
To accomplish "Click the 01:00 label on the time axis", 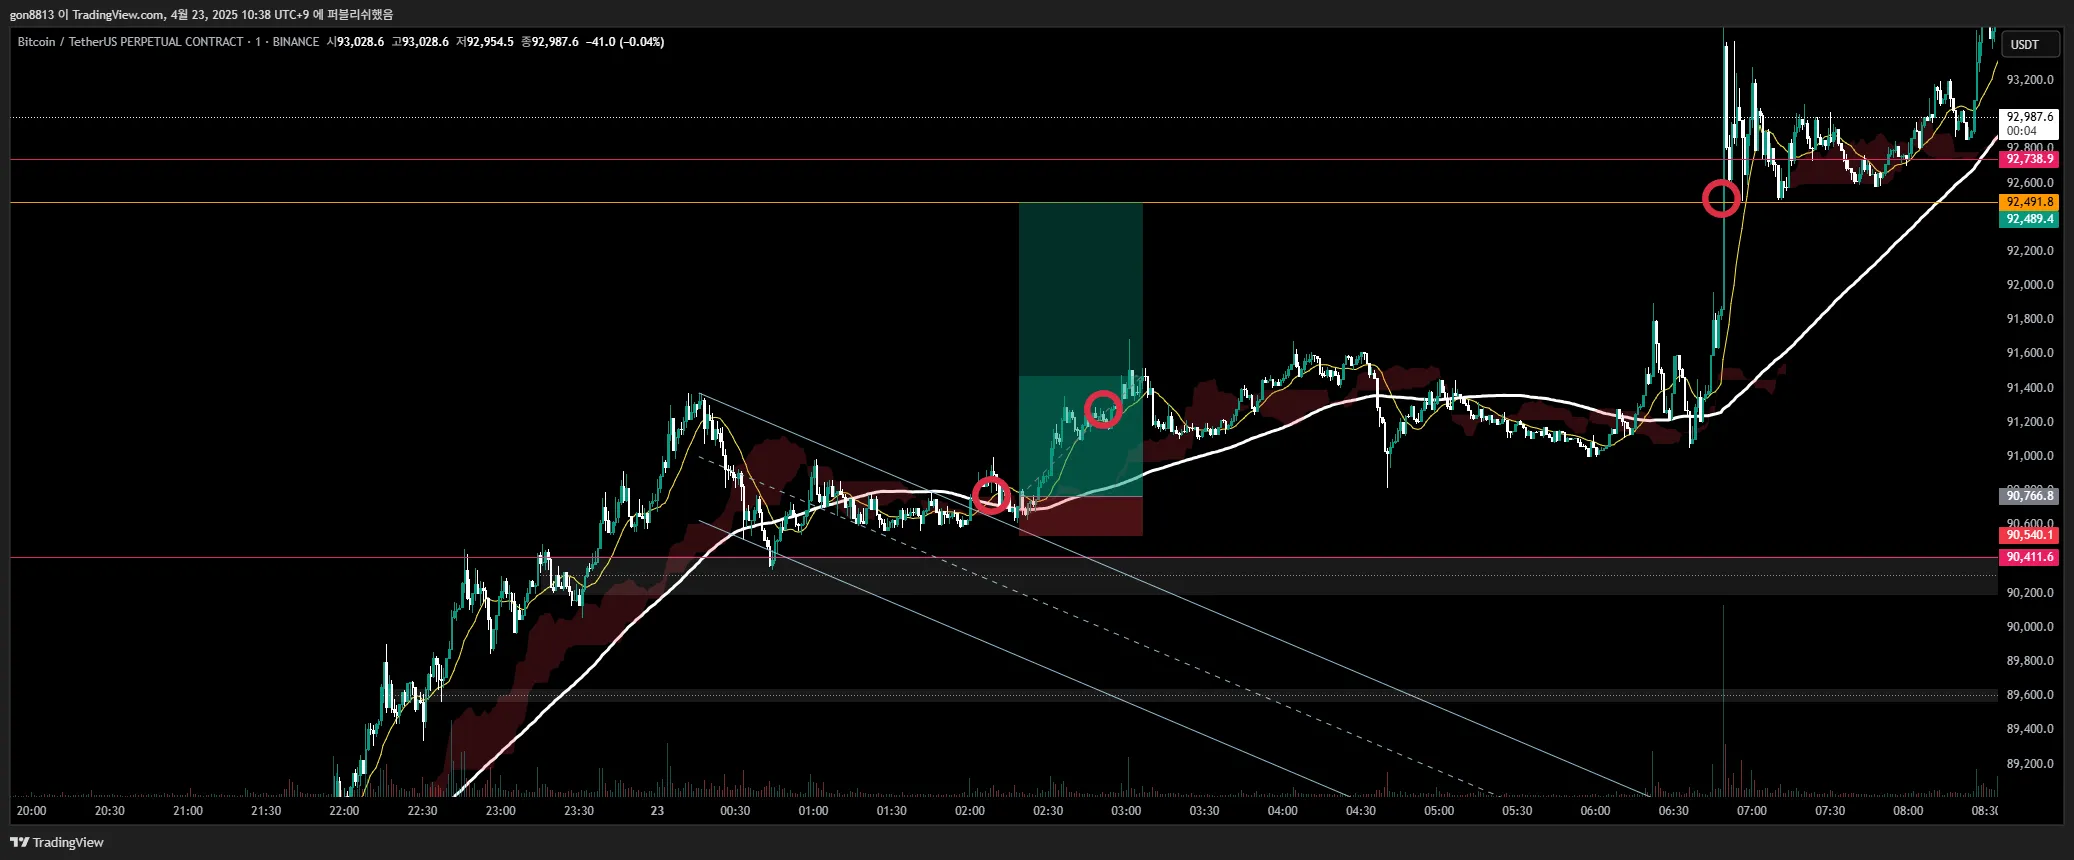I will 813,811.
